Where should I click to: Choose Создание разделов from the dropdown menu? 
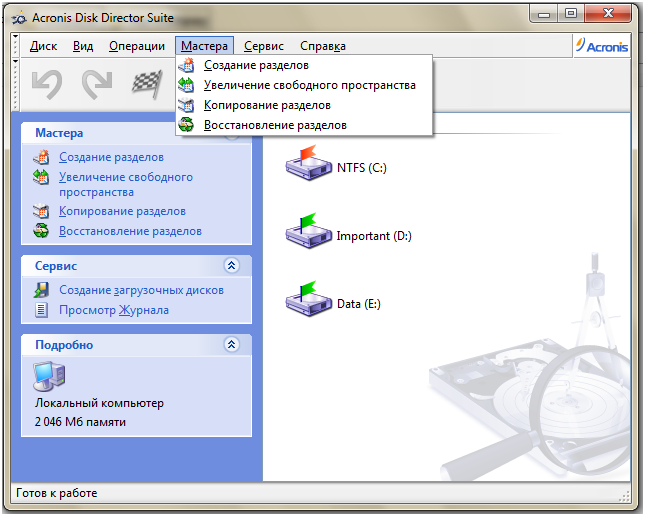pos(256,65)
